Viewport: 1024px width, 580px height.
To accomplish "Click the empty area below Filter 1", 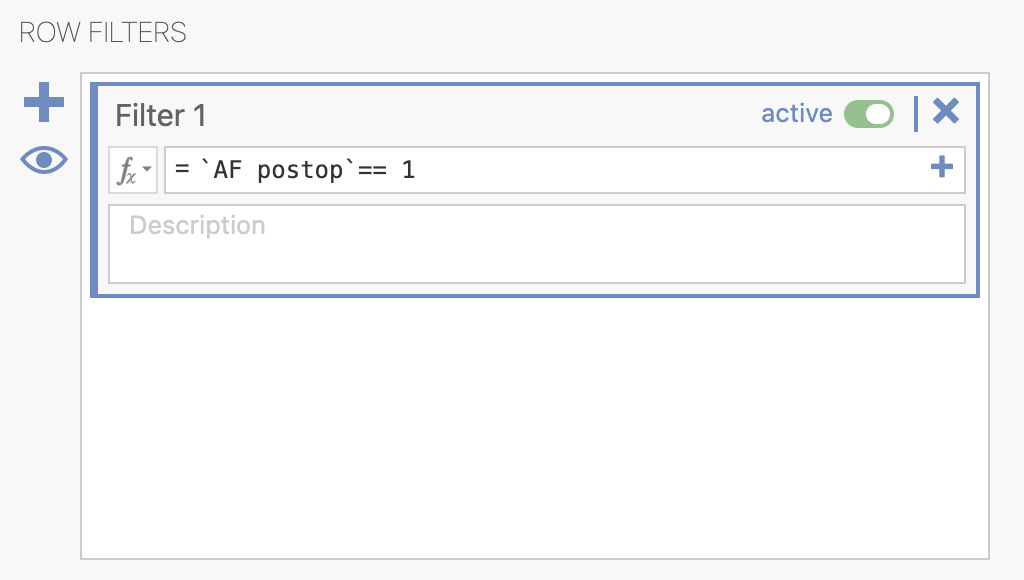I will (x=535, y=428).
